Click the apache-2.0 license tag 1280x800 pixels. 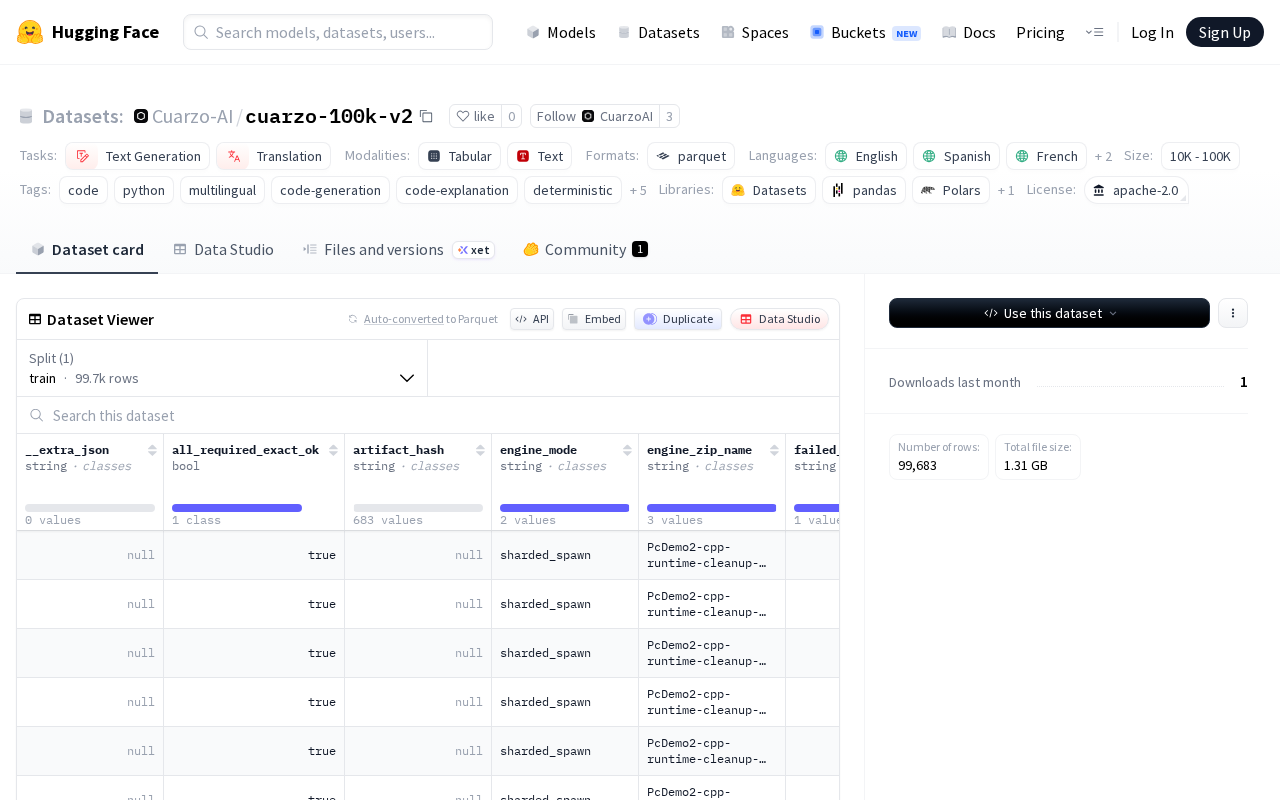1136,190
